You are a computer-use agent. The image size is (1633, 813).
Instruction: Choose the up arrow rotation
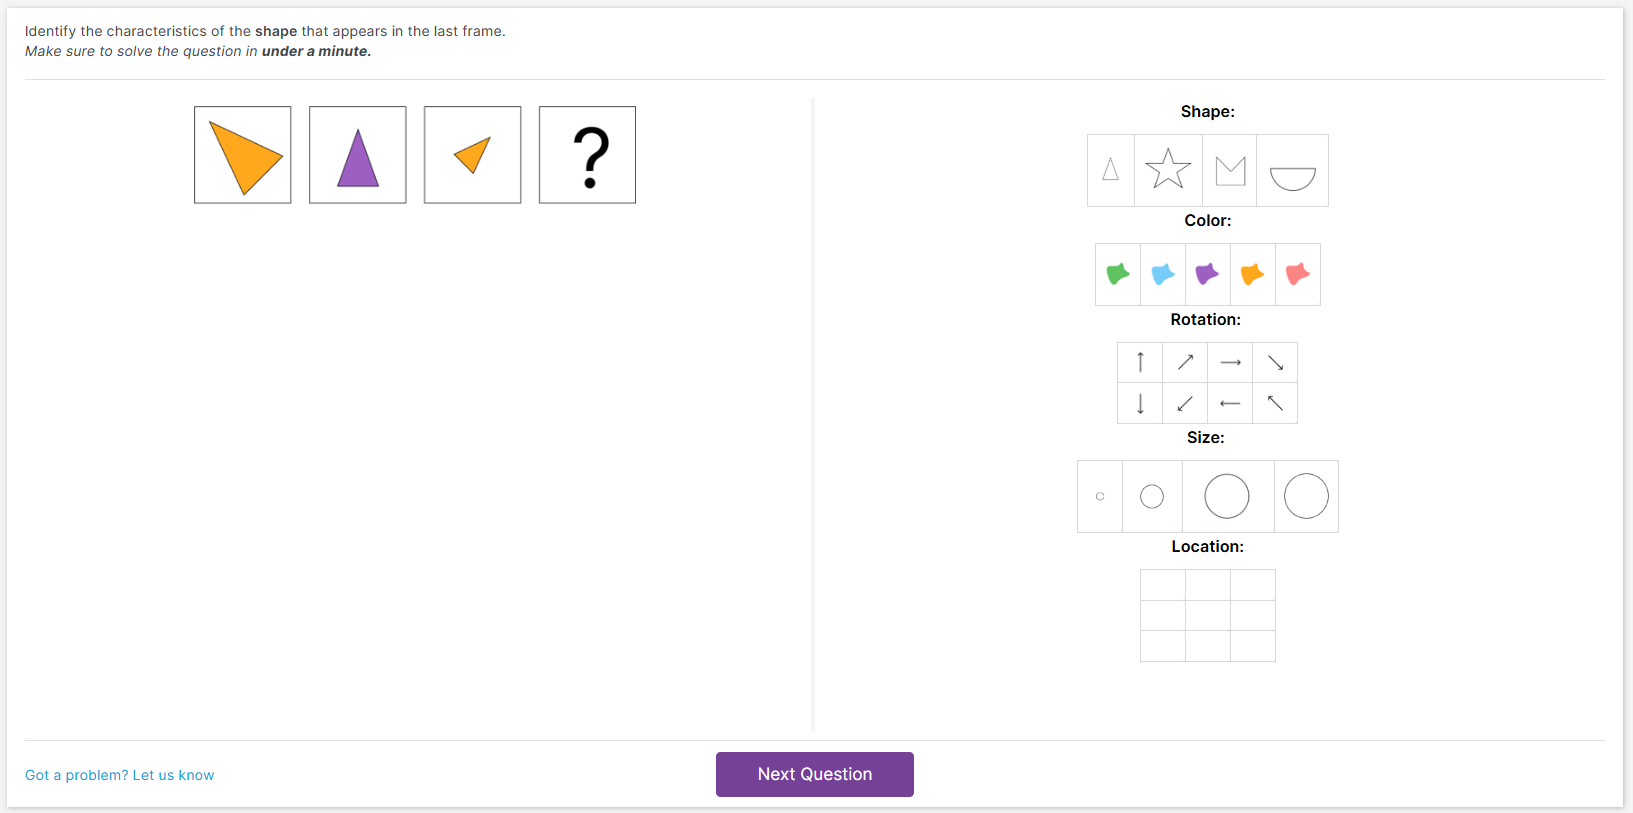coord(1140,363)
